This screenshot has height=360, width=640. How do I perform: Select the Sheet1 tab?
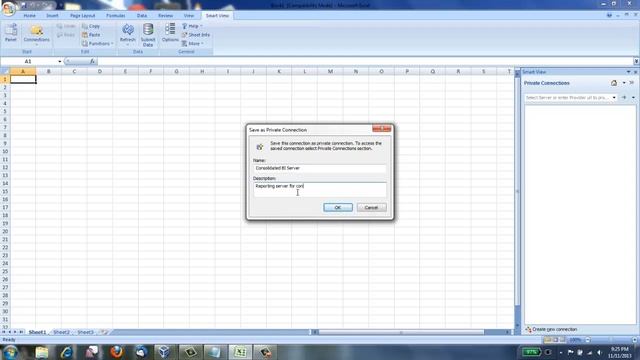[x=37, y=332]
